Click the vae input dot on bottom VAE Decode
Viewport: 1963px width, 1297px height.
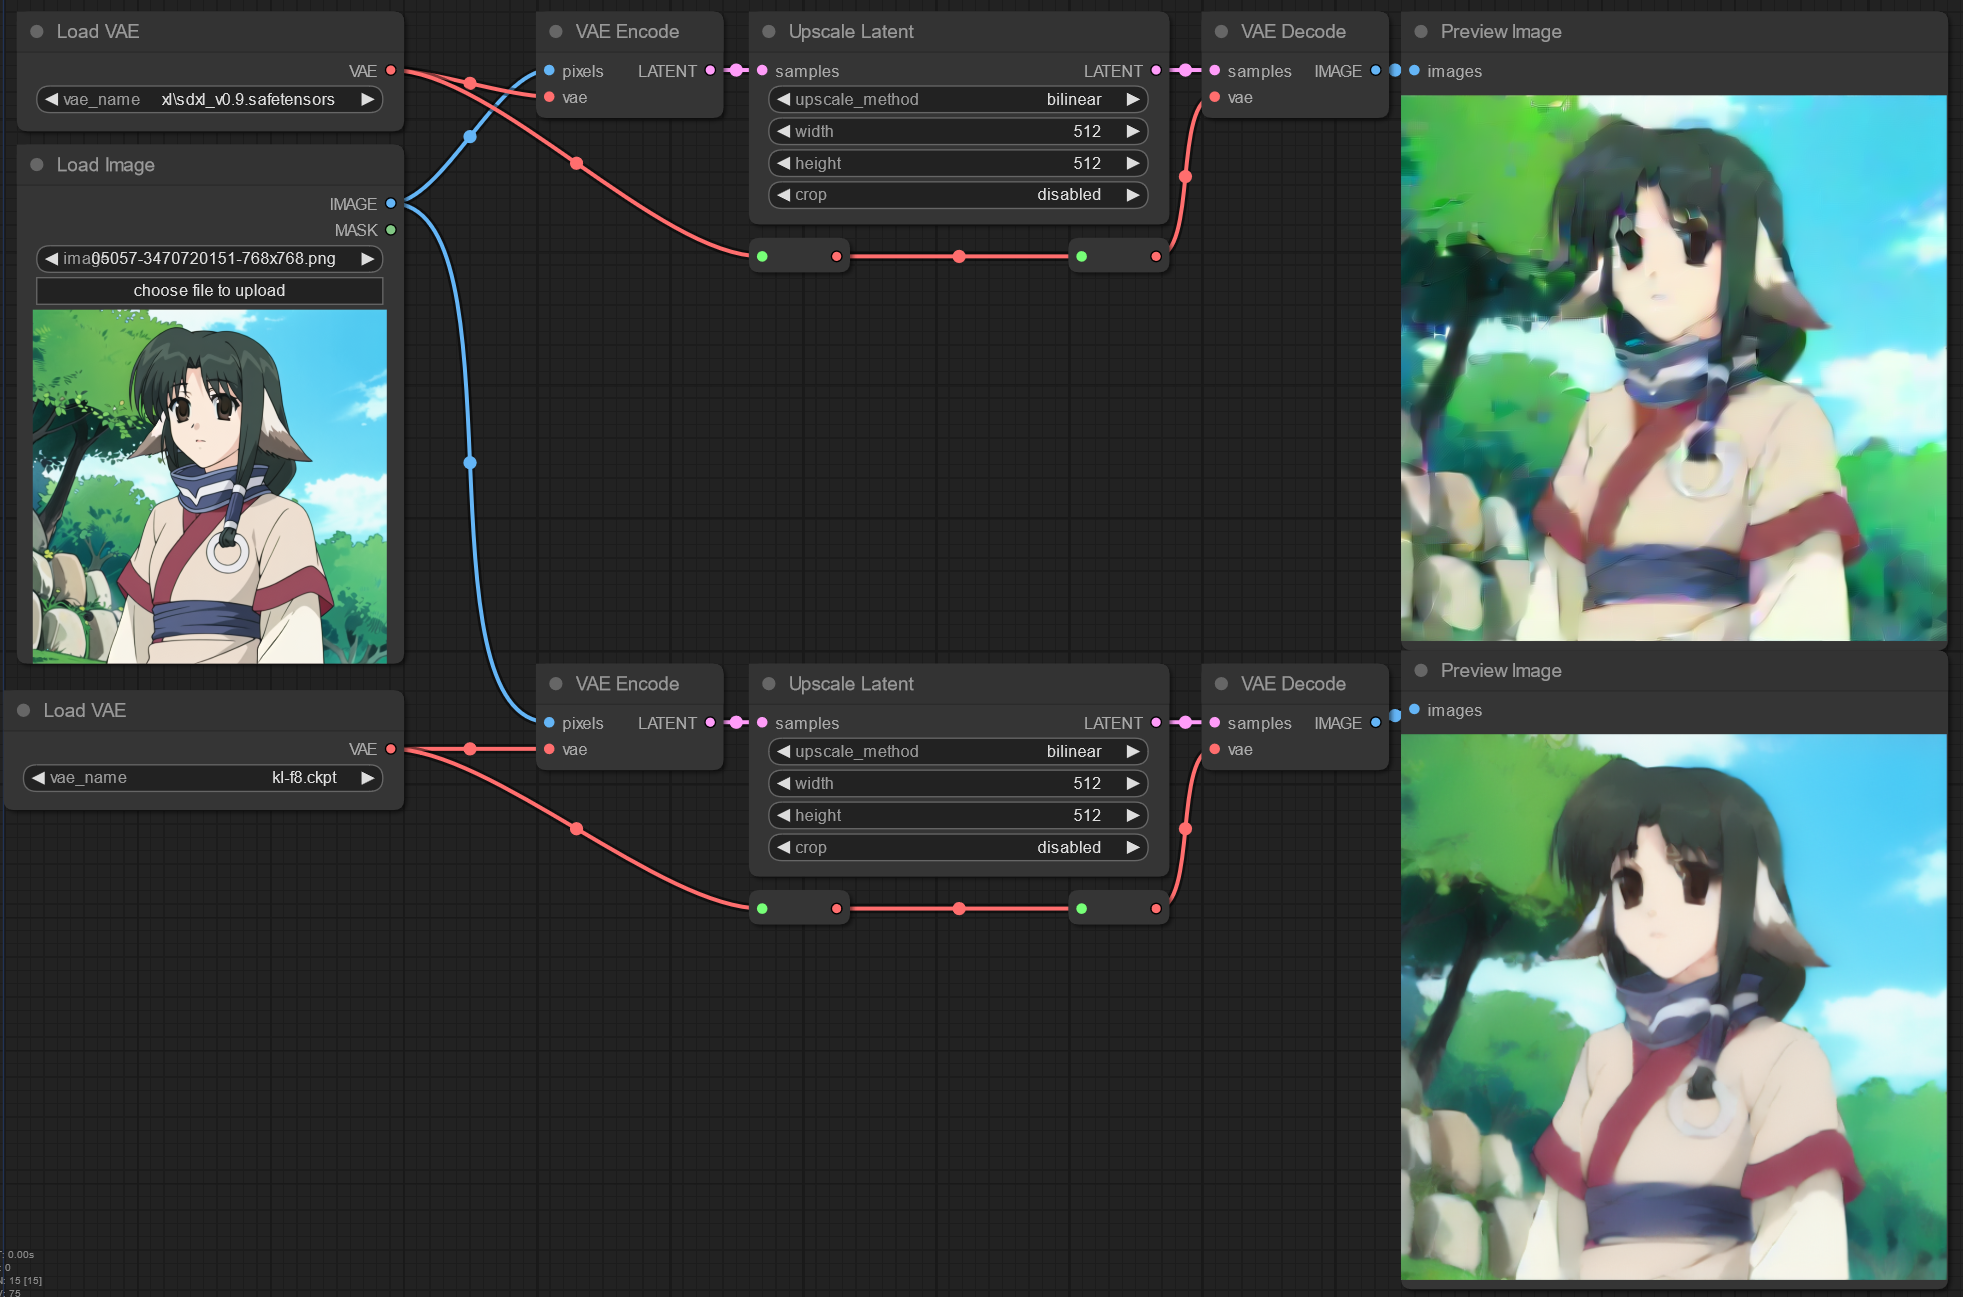1213,749
